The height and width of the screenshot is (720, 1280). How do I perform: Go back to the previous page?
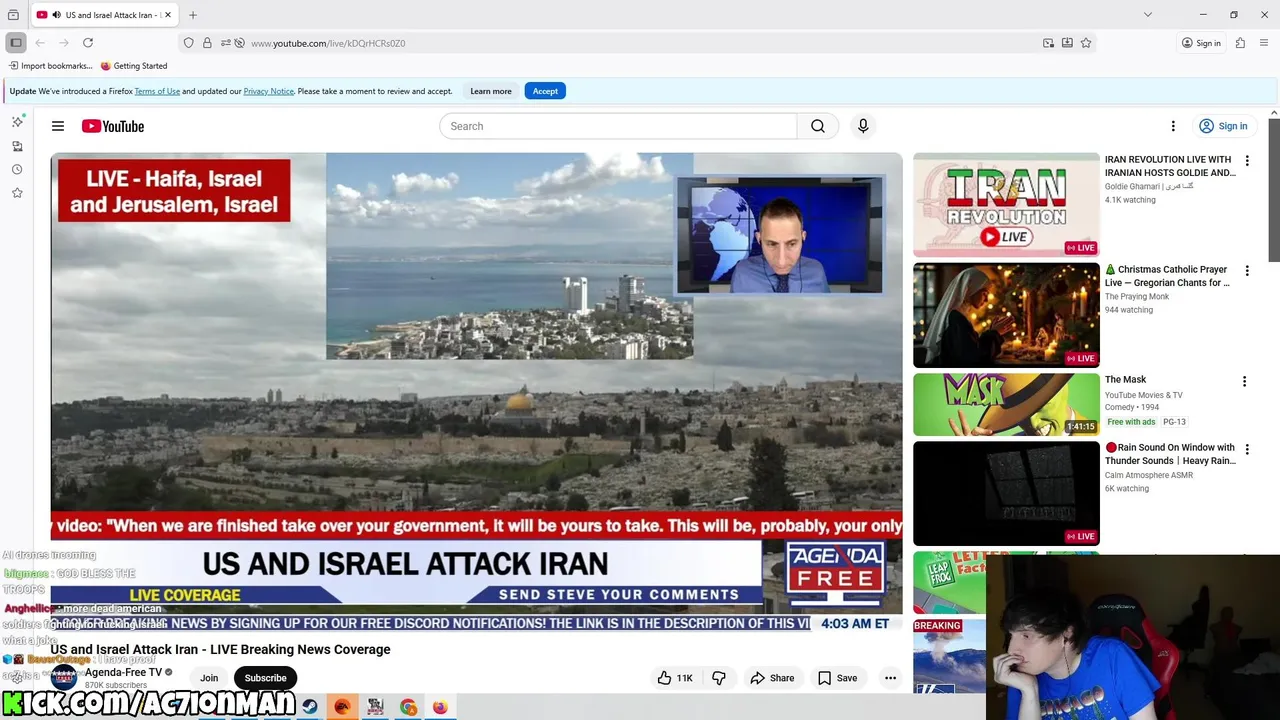pyautogui.click(x=40, y=43)
